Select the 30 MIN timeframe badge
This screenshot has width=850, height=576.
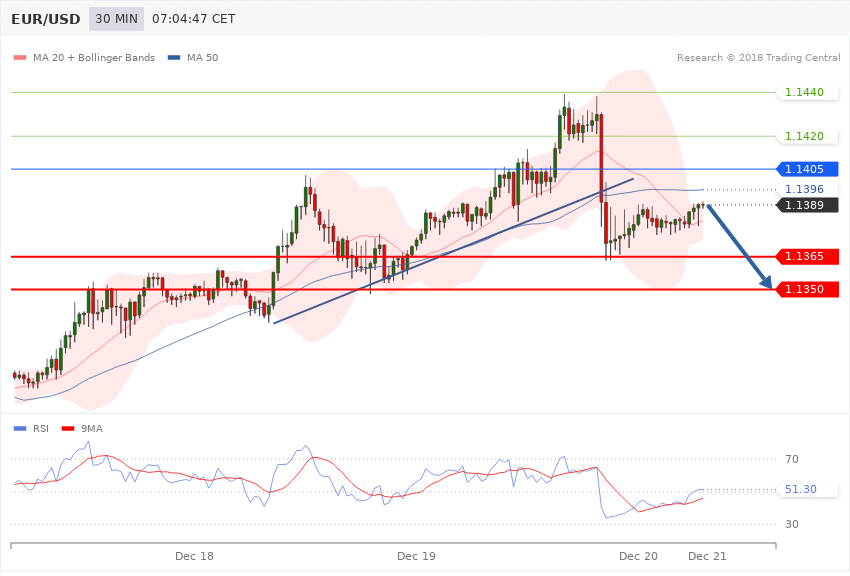pyautogui.click(x=117, y=19)
